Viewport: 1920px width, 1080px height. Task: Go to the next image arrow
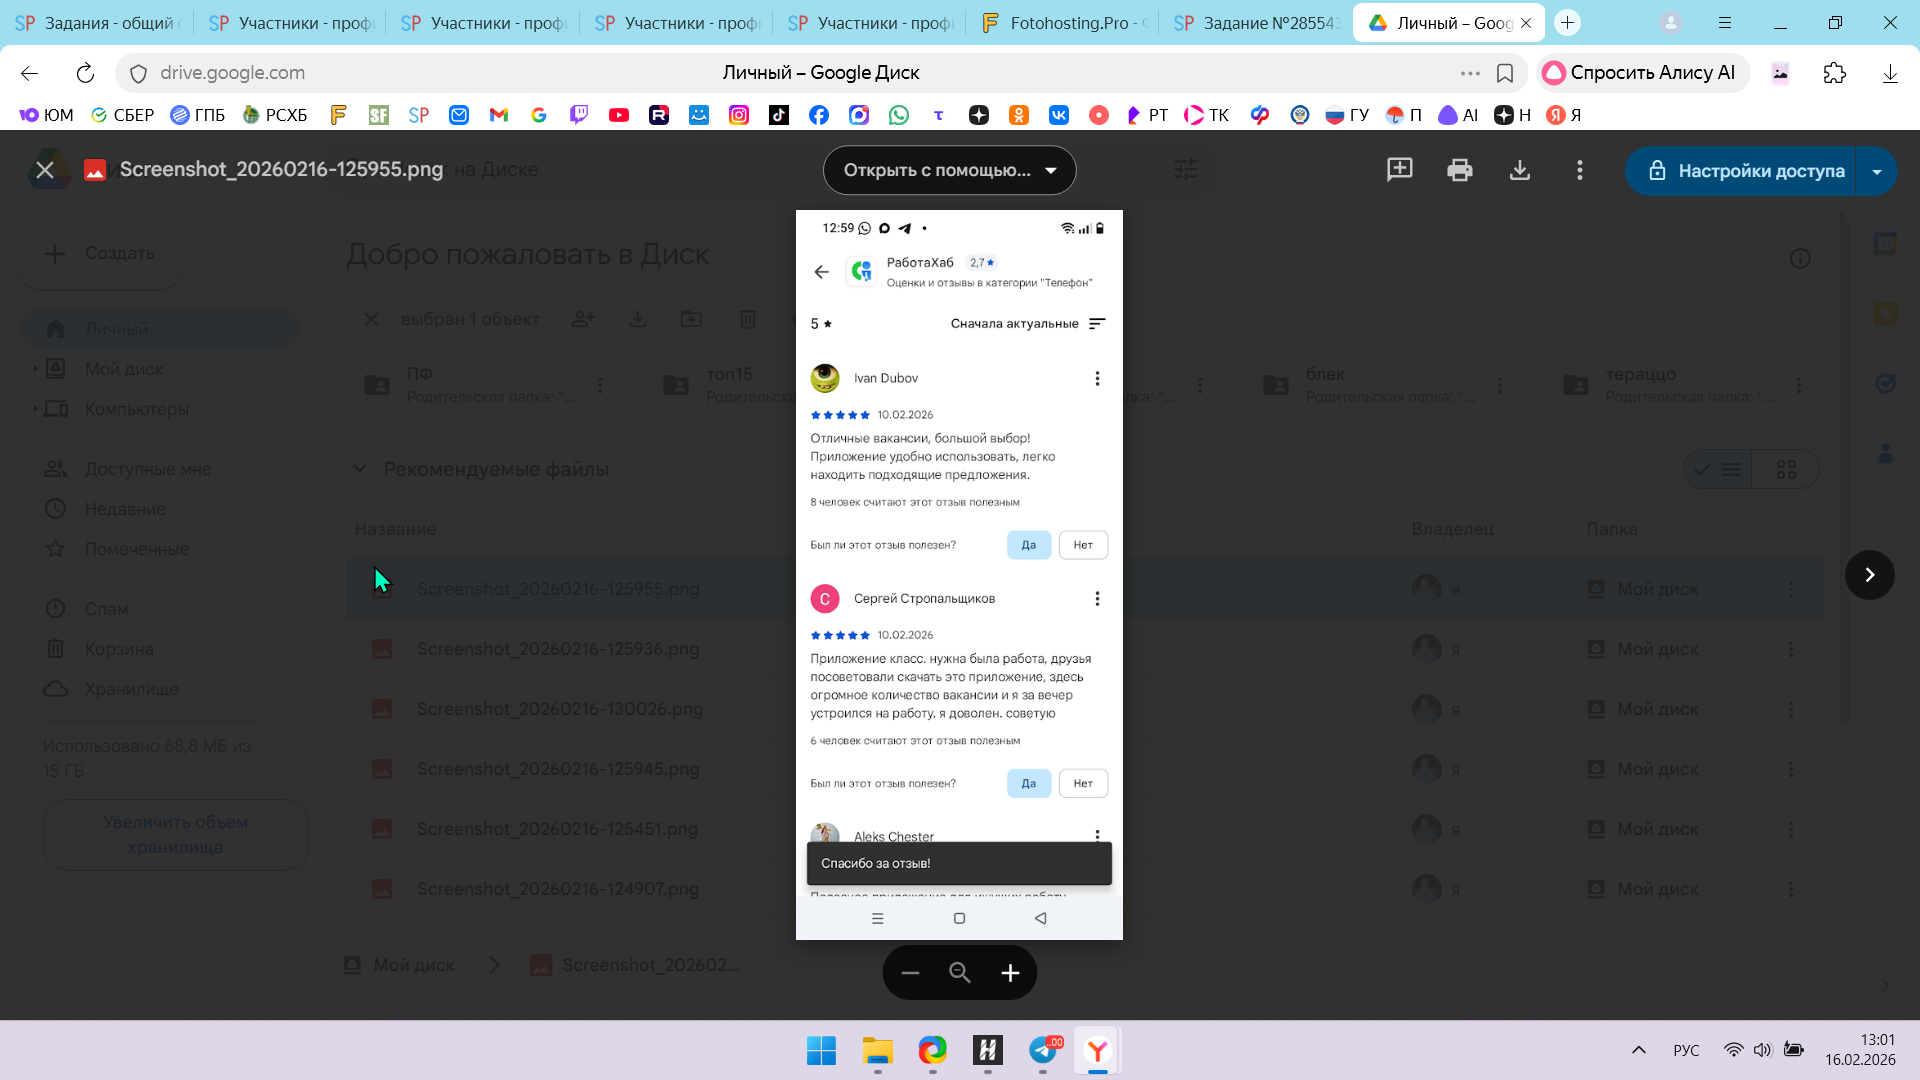click(1869, 575)
